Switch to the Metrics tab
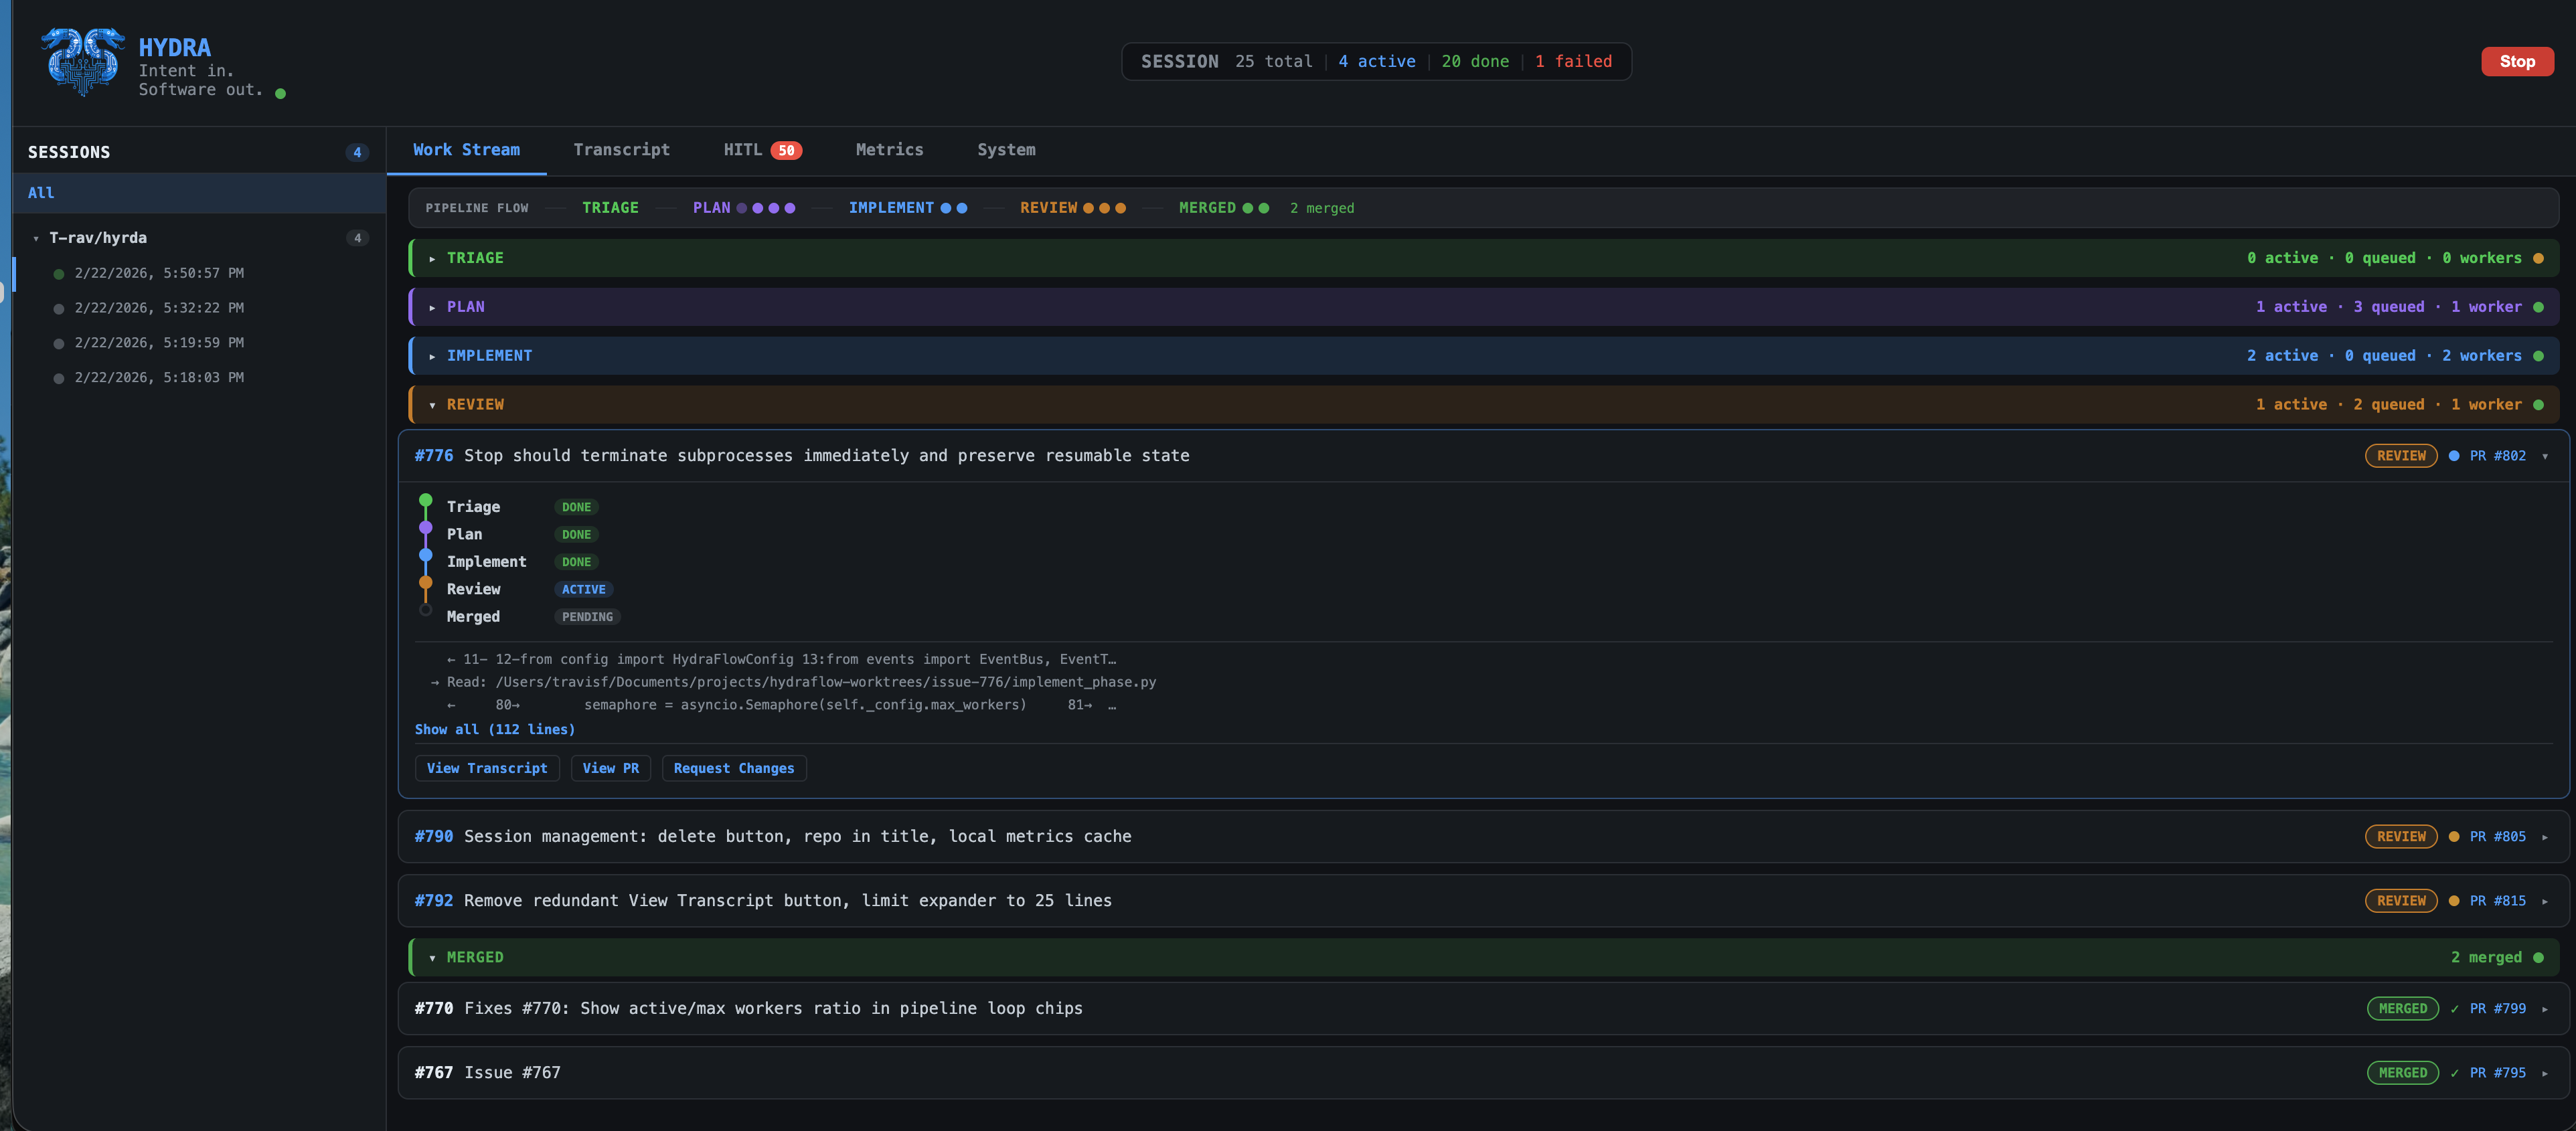2576x1131 pixels. pyautogui.click(x=889, y=150)
